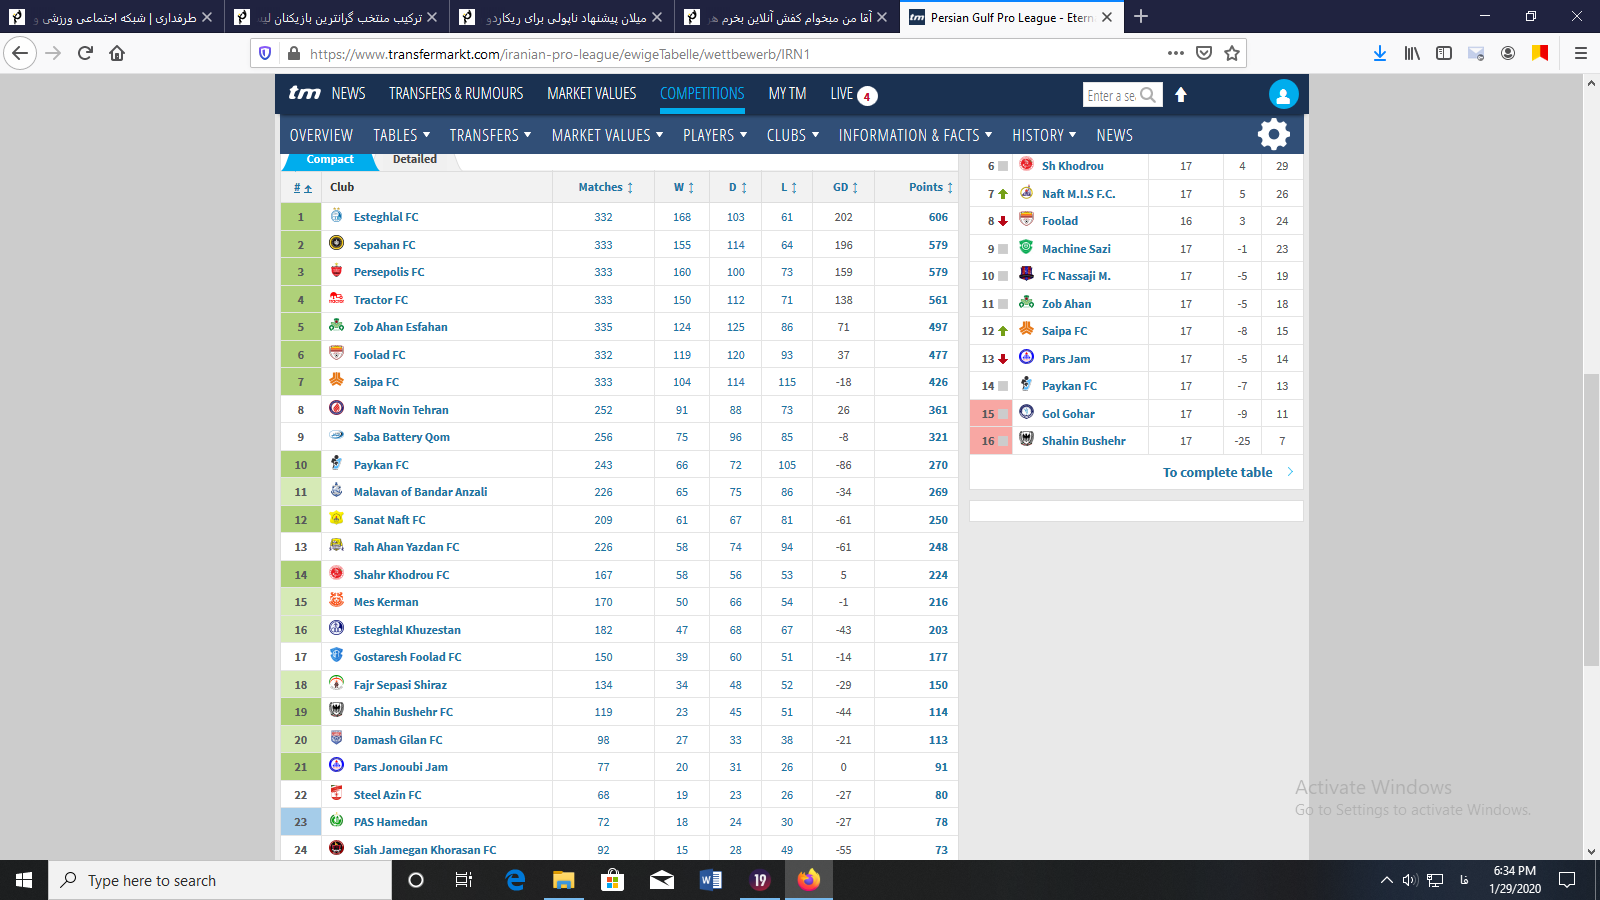The image size is (1600, 900).
Task: Open the Malavan of Bandar Anzali link
Action: 420,492
